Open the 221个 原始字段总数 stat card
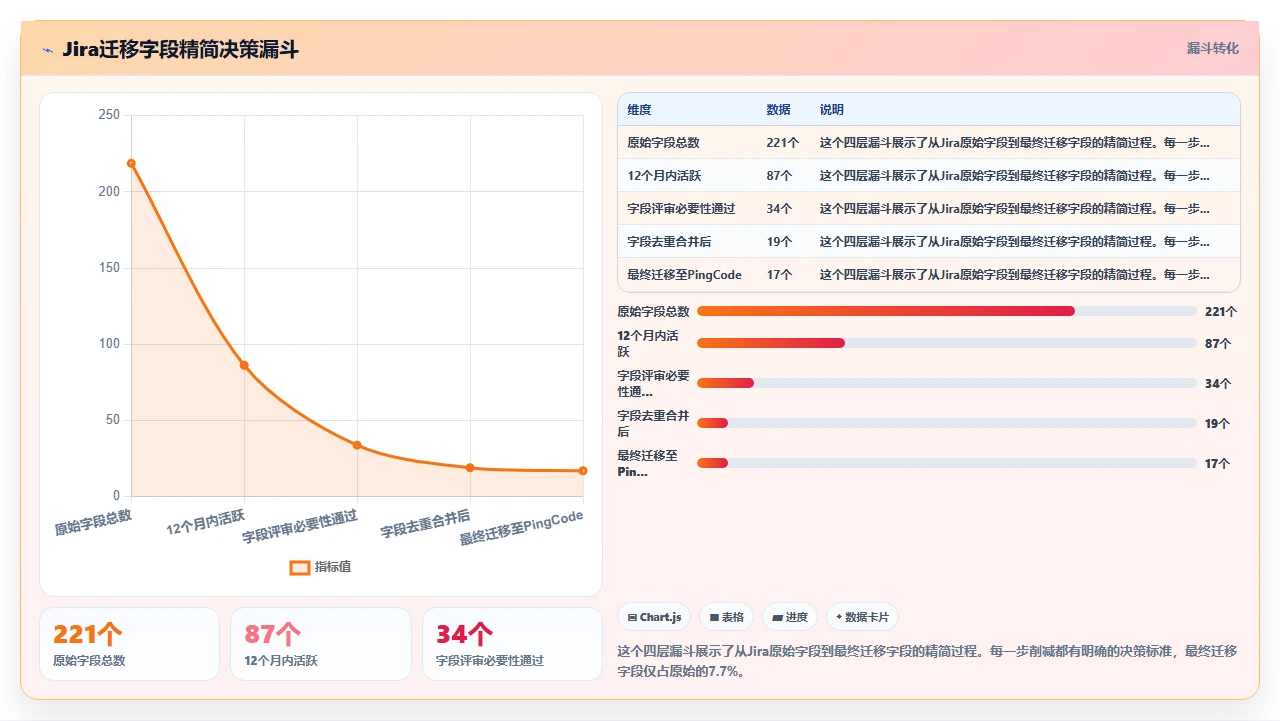This screenshot has width=1280, height=721. [x=129, y=644]
